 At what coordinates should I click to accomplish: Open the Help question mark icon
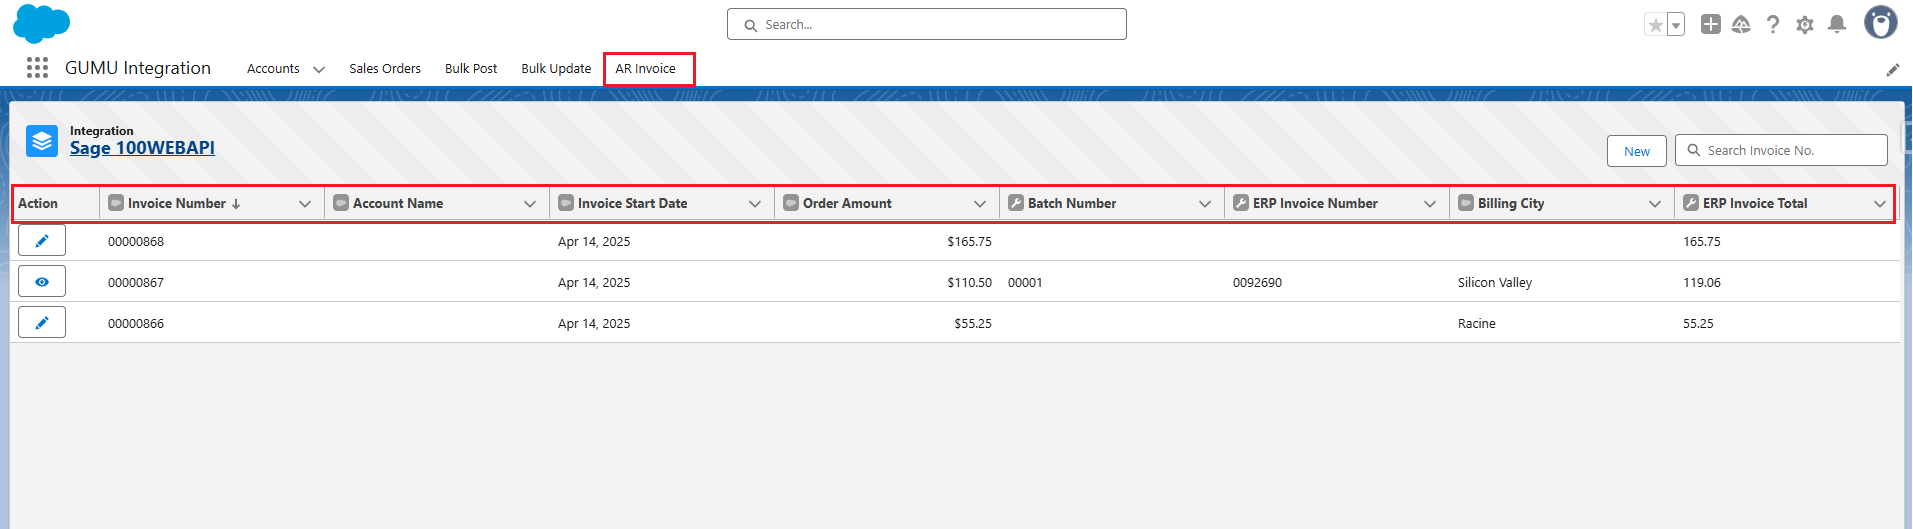1773,24
